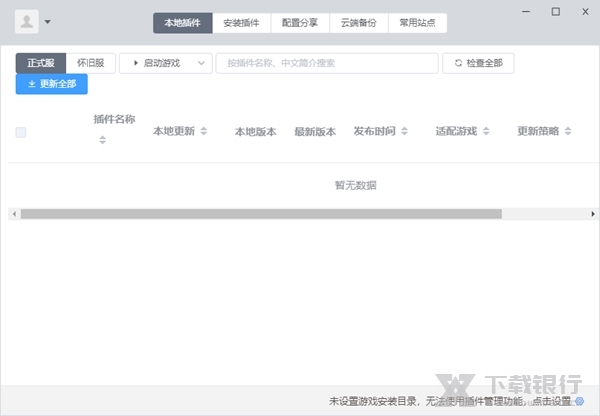
Task: Tick the select-all checkbox in table header
Action: pyautogui.click(x=21, y=132)
